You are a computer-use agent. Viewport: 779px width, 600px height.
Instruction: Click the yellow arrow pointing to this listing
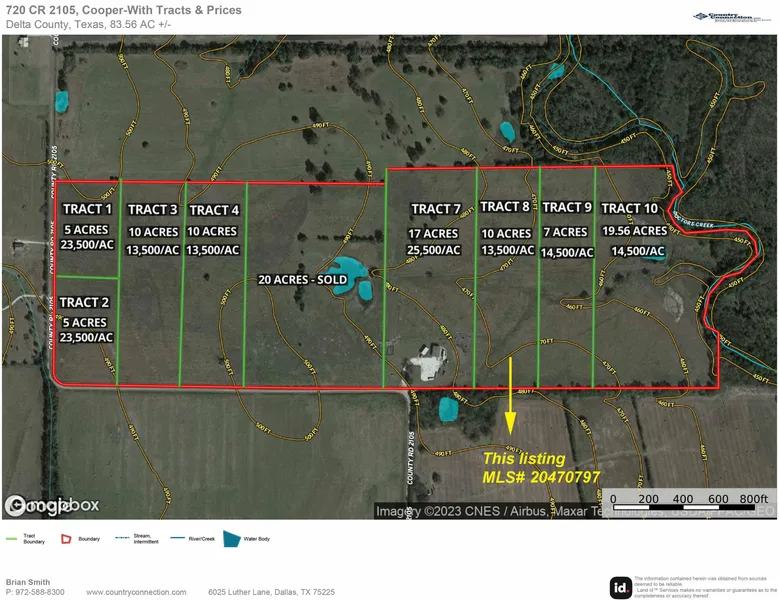pos(511,395)
